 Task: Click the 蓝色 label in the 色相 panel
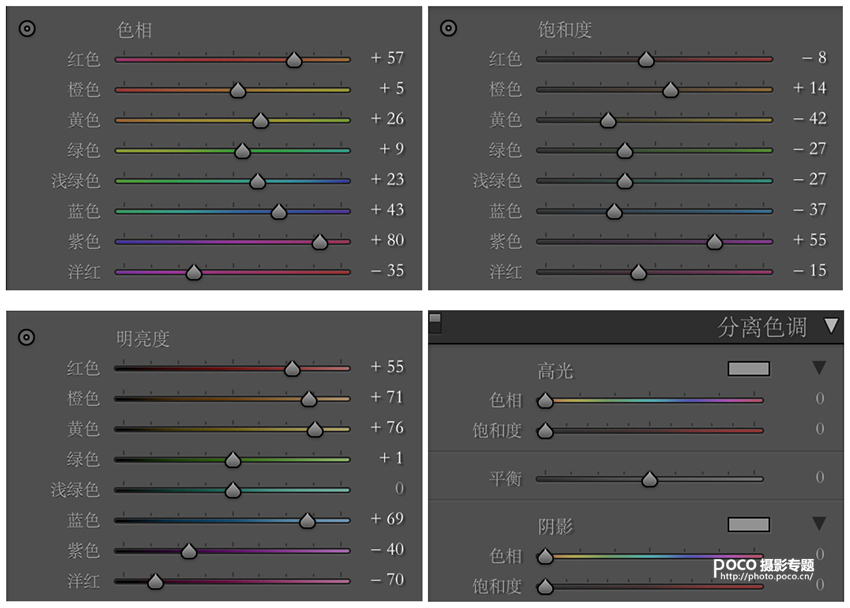point(83,211)
